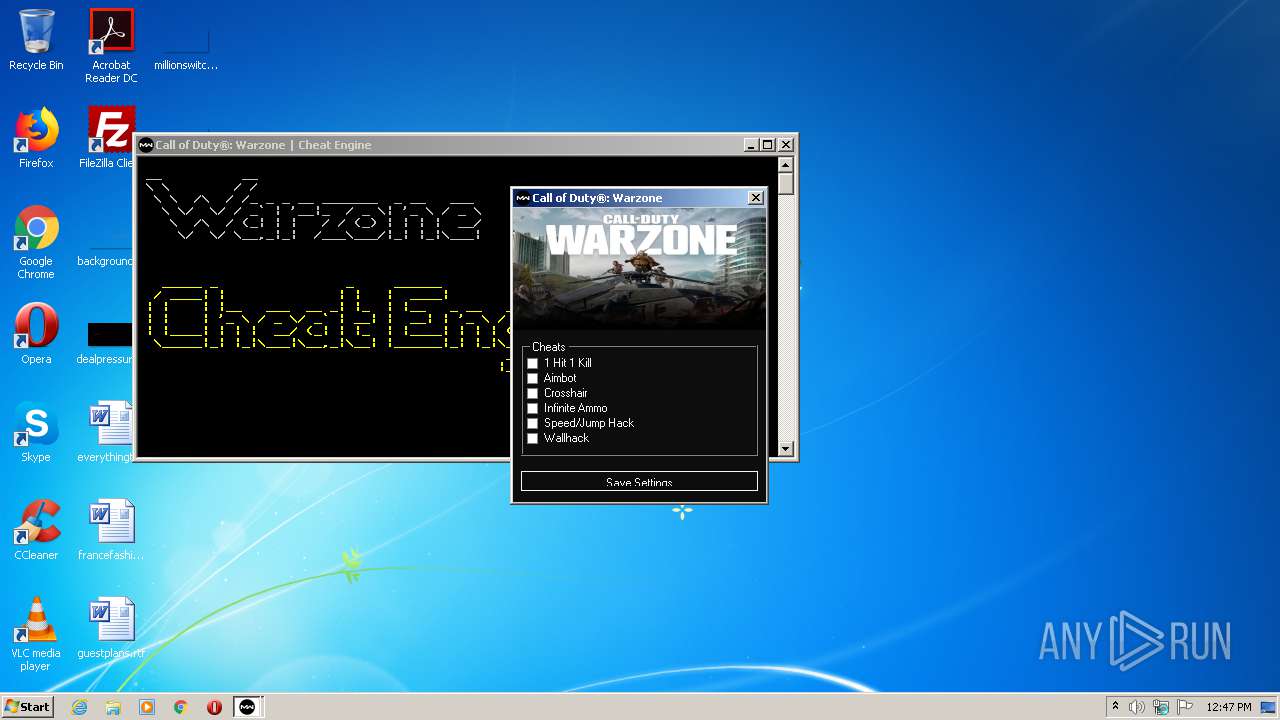The image size is (1280, 720).
Task: Enable the Wallhack cheat
Action: click(x=532, y=438)
